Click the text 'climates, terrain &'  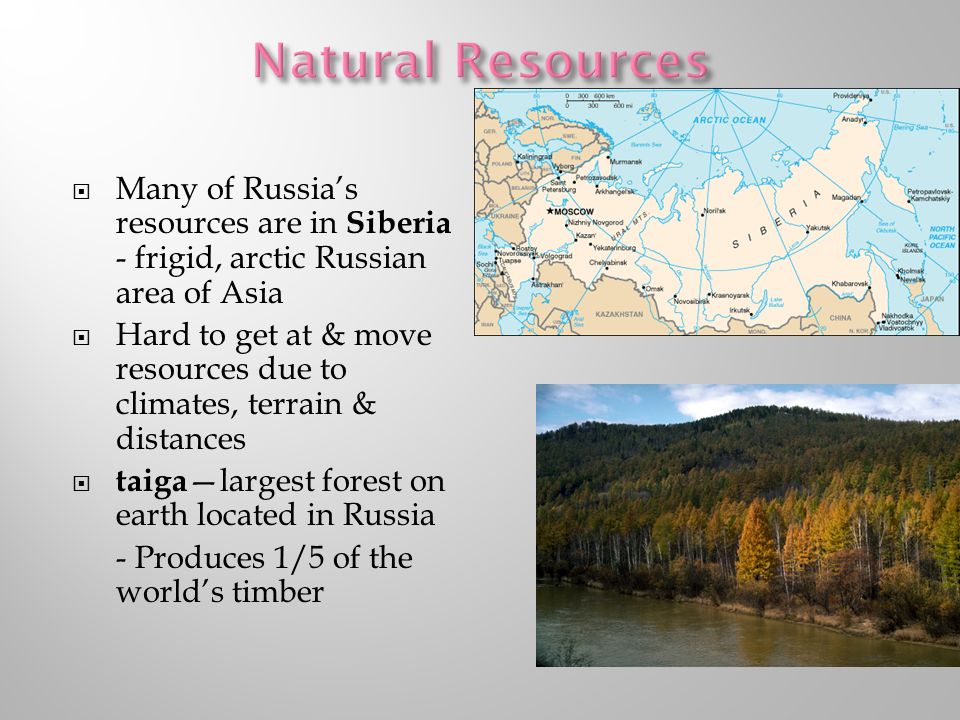coord(246,404)
